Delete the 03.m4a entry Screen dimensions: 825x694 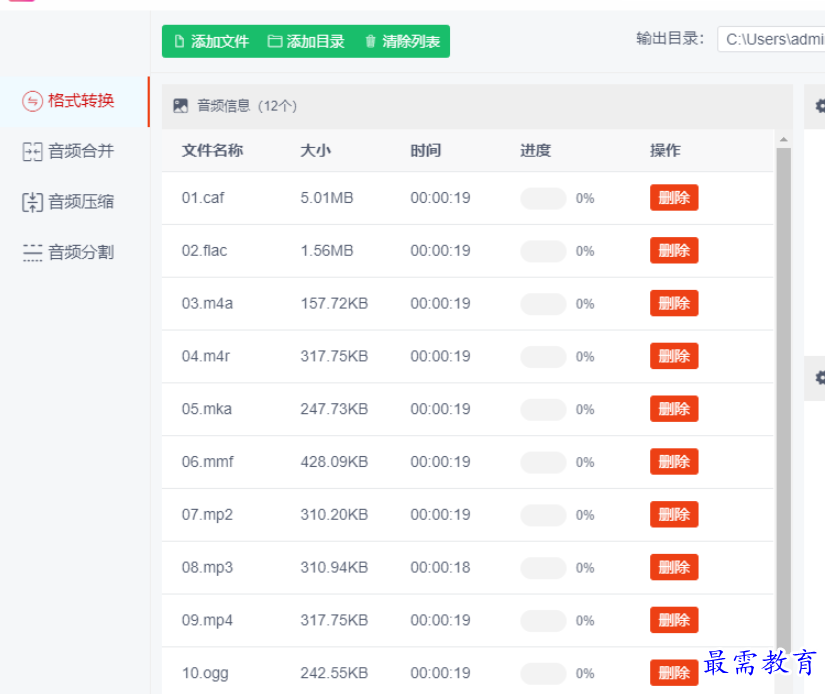pyautogui.click(x=673, y=304)
